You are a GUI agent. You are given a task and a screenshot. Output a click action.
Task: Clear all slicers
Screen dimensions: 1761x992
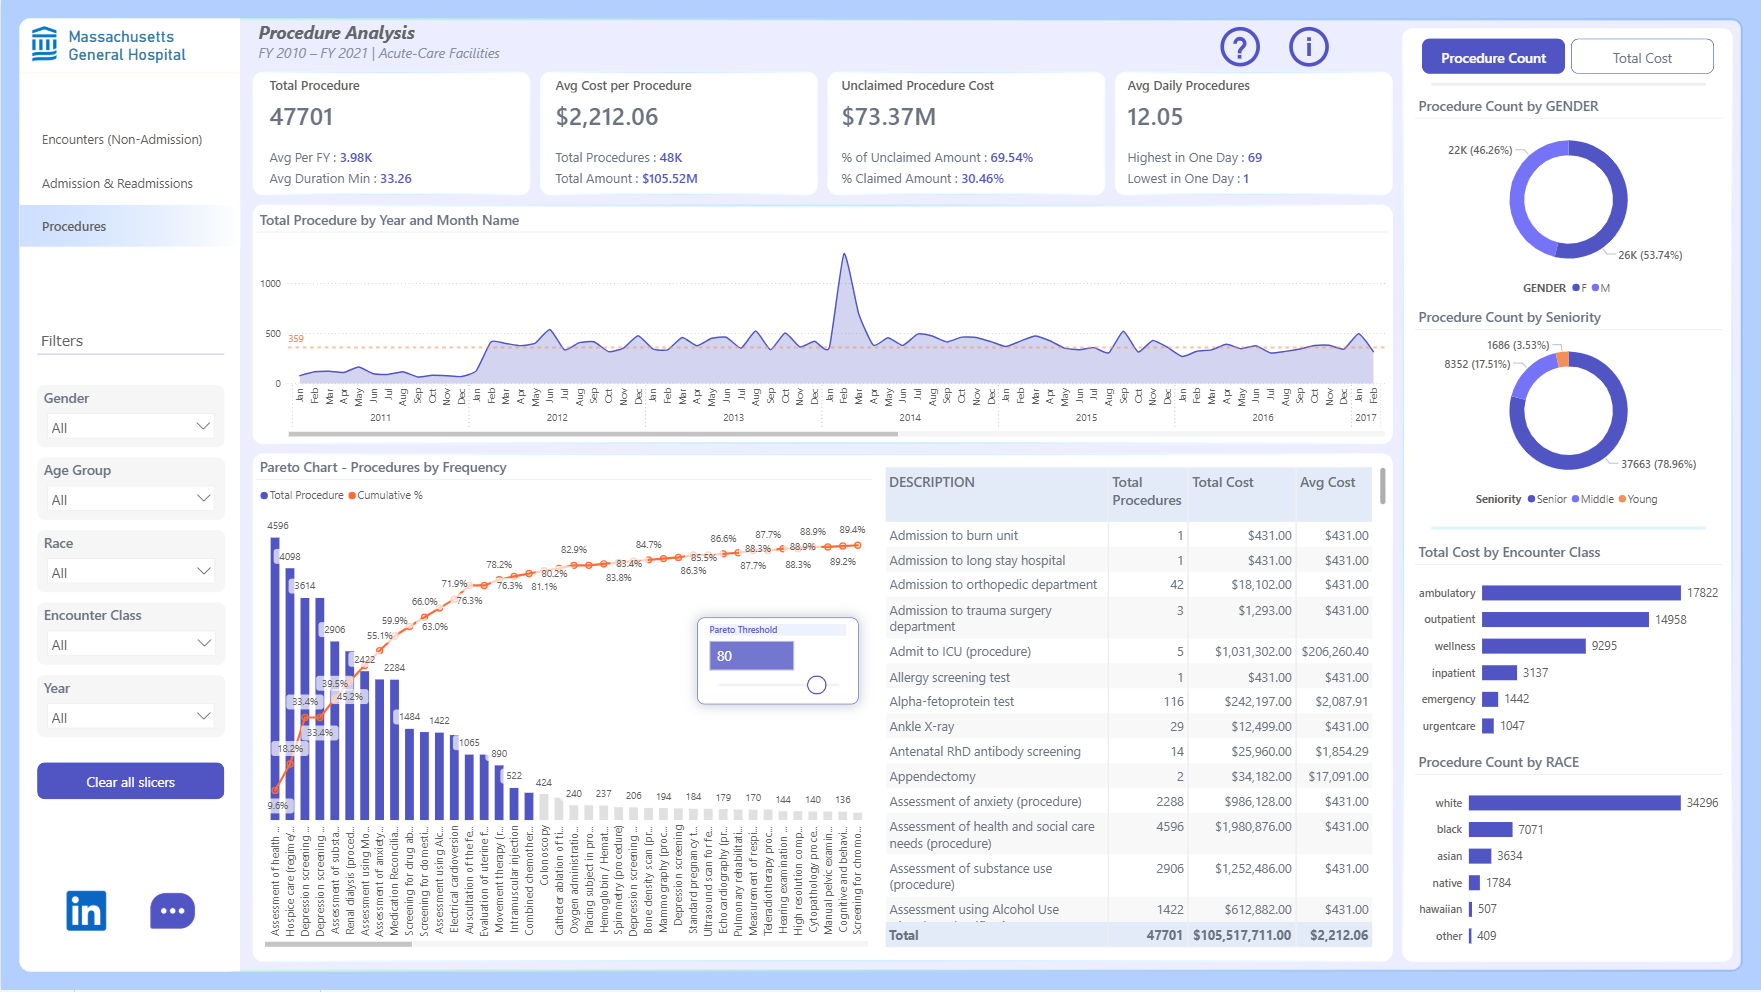coord(130,782)
